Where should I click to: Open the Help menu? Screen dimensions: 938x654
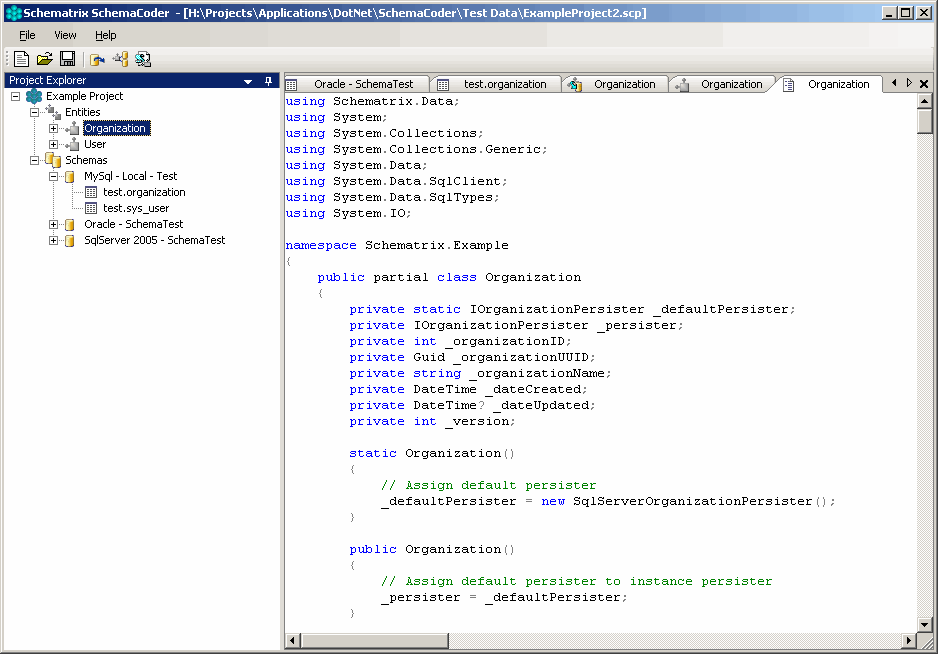[106, 35]
